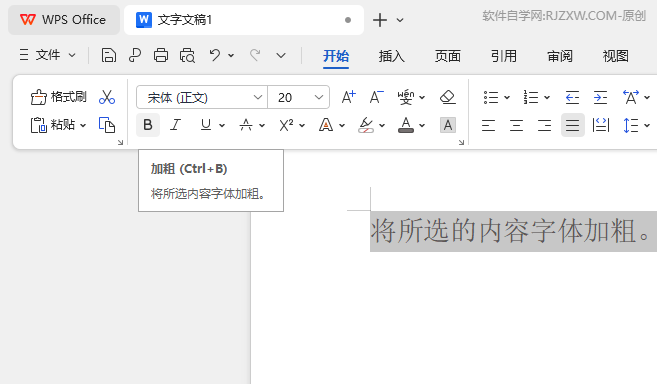
Task: Align text left
Action: click(x=489, y=125)
